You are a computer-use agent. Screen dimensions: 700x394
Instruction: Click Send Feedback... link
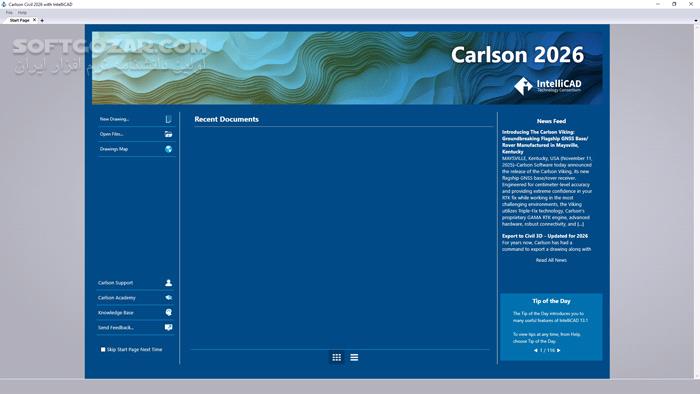click(x=116, y=328)
